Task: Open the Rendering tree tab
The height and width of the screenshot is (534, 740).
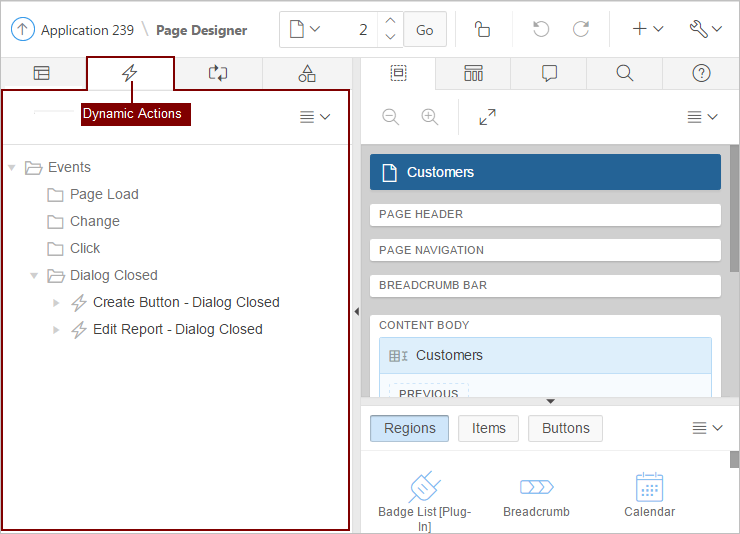Action: coord(42,73)
